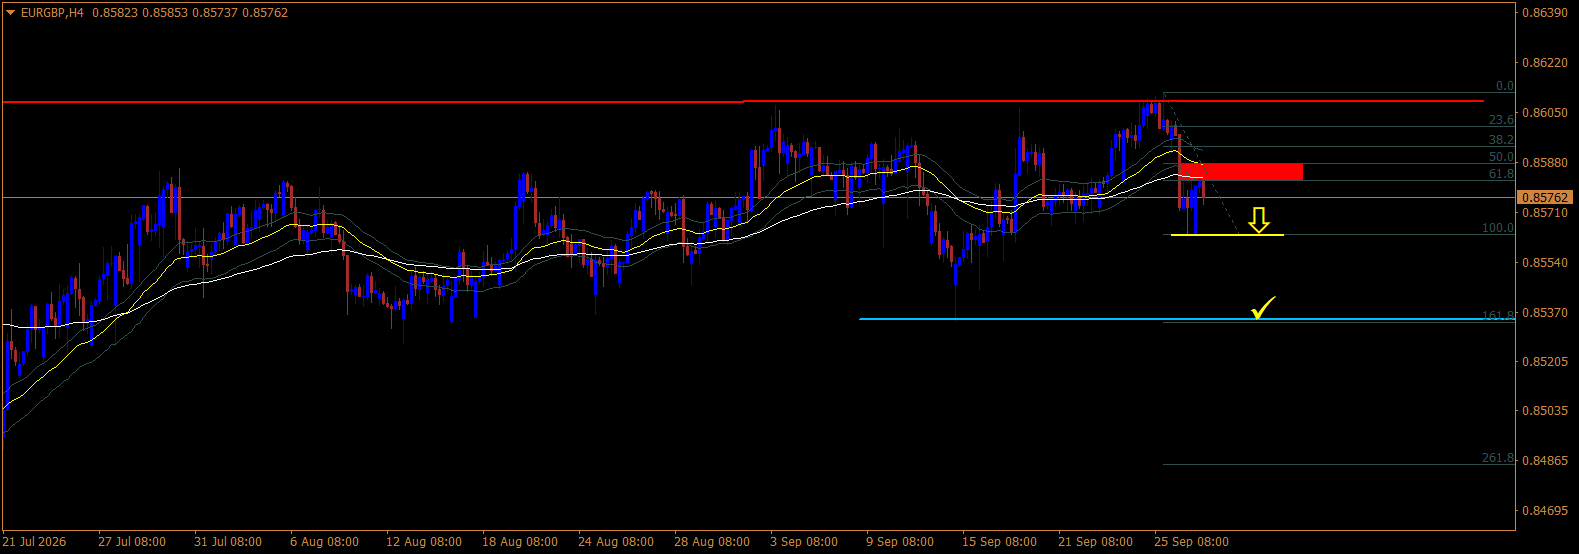Click the Fibonacci 0.0 level label
Image resolution: width=1579 pixels, height=554 pixels.
tap(1504, 86)
